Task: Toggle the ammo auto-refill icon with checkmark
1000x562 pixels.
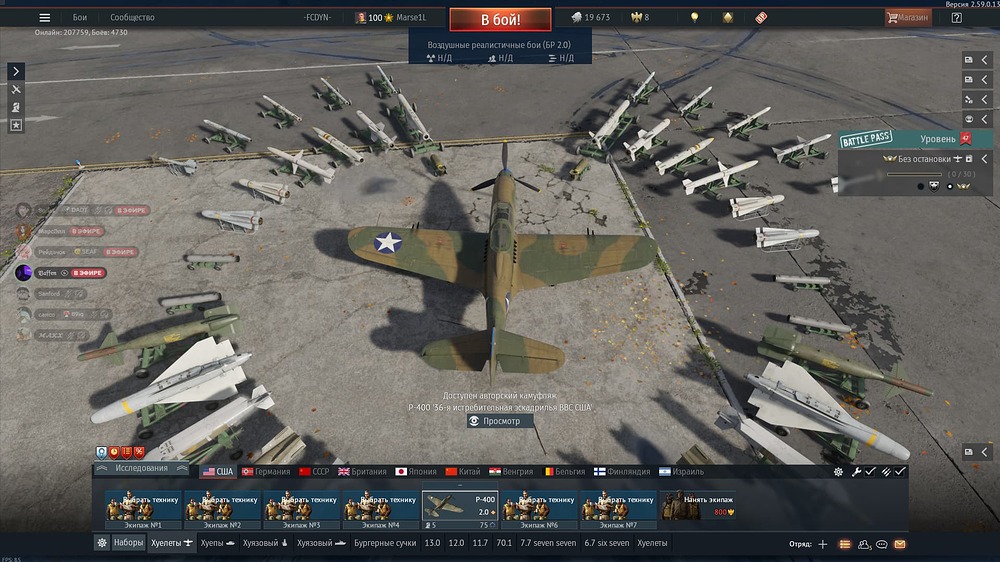Action: 893,472
